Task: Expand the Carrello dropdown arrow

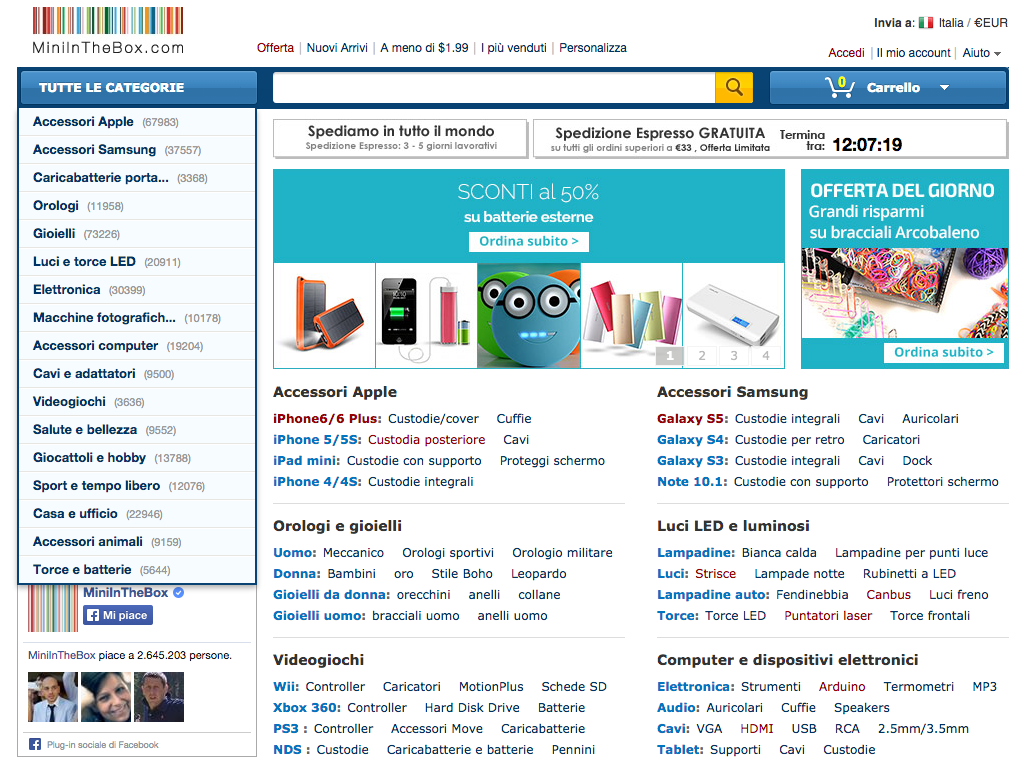Action: click(x=944, y=87)
